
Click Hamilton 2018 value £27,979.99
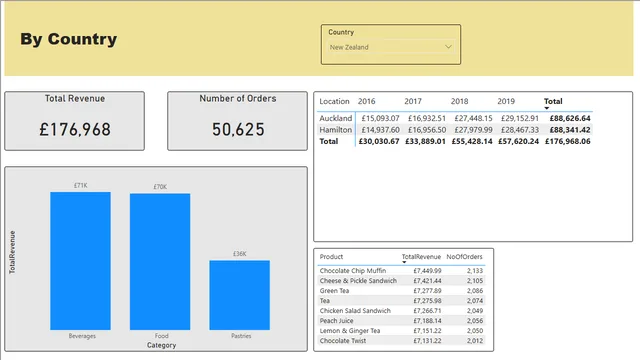(x=473, y=130)
